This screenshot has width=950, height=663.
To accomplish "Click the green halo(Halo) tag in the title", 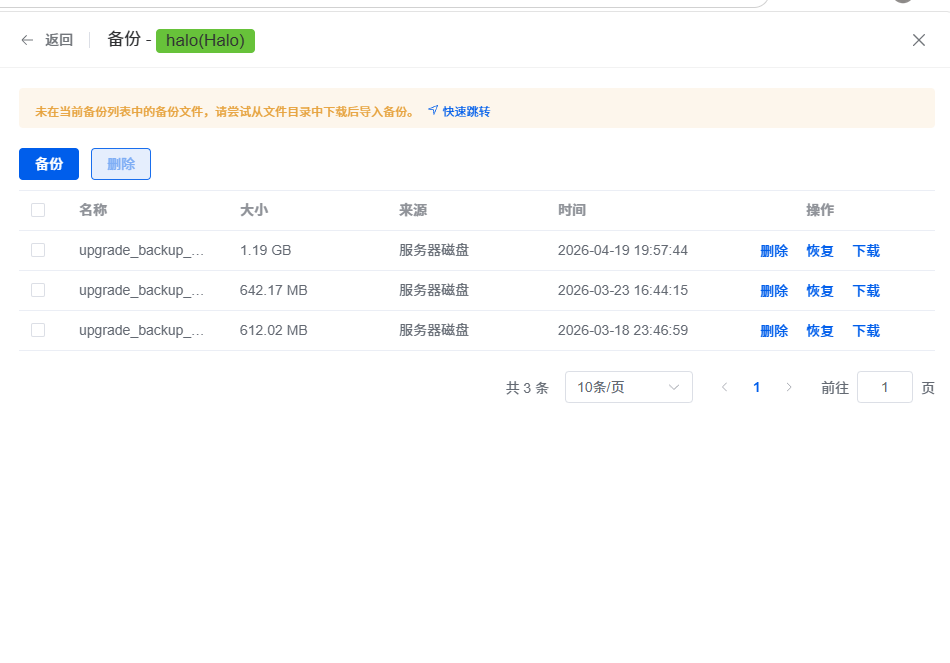I will (x=205, y=41).
